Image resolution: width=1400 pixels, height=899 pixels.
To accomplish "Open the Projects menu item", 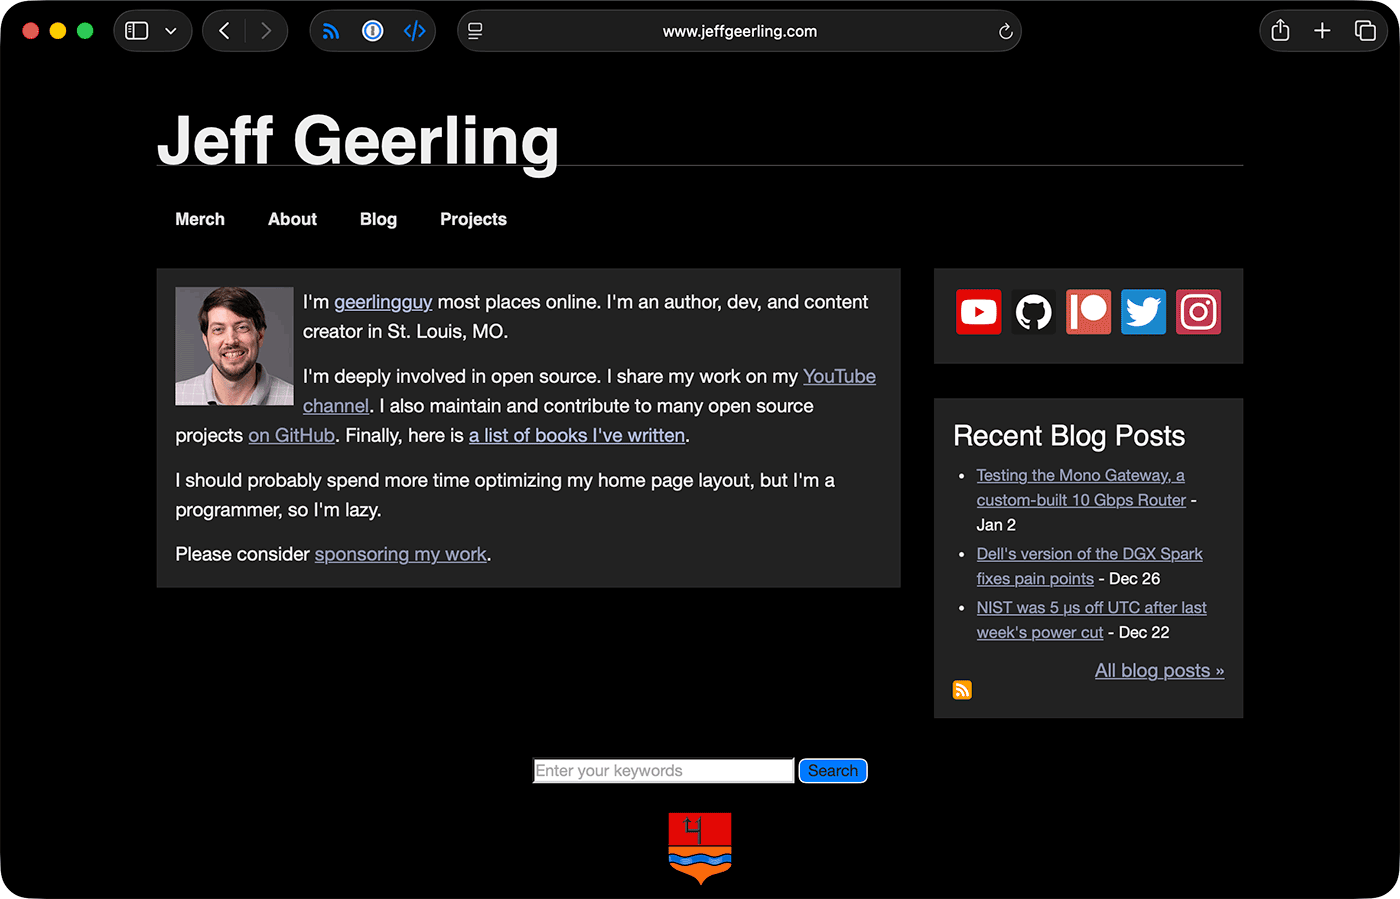I will click(x=473, y=219).
